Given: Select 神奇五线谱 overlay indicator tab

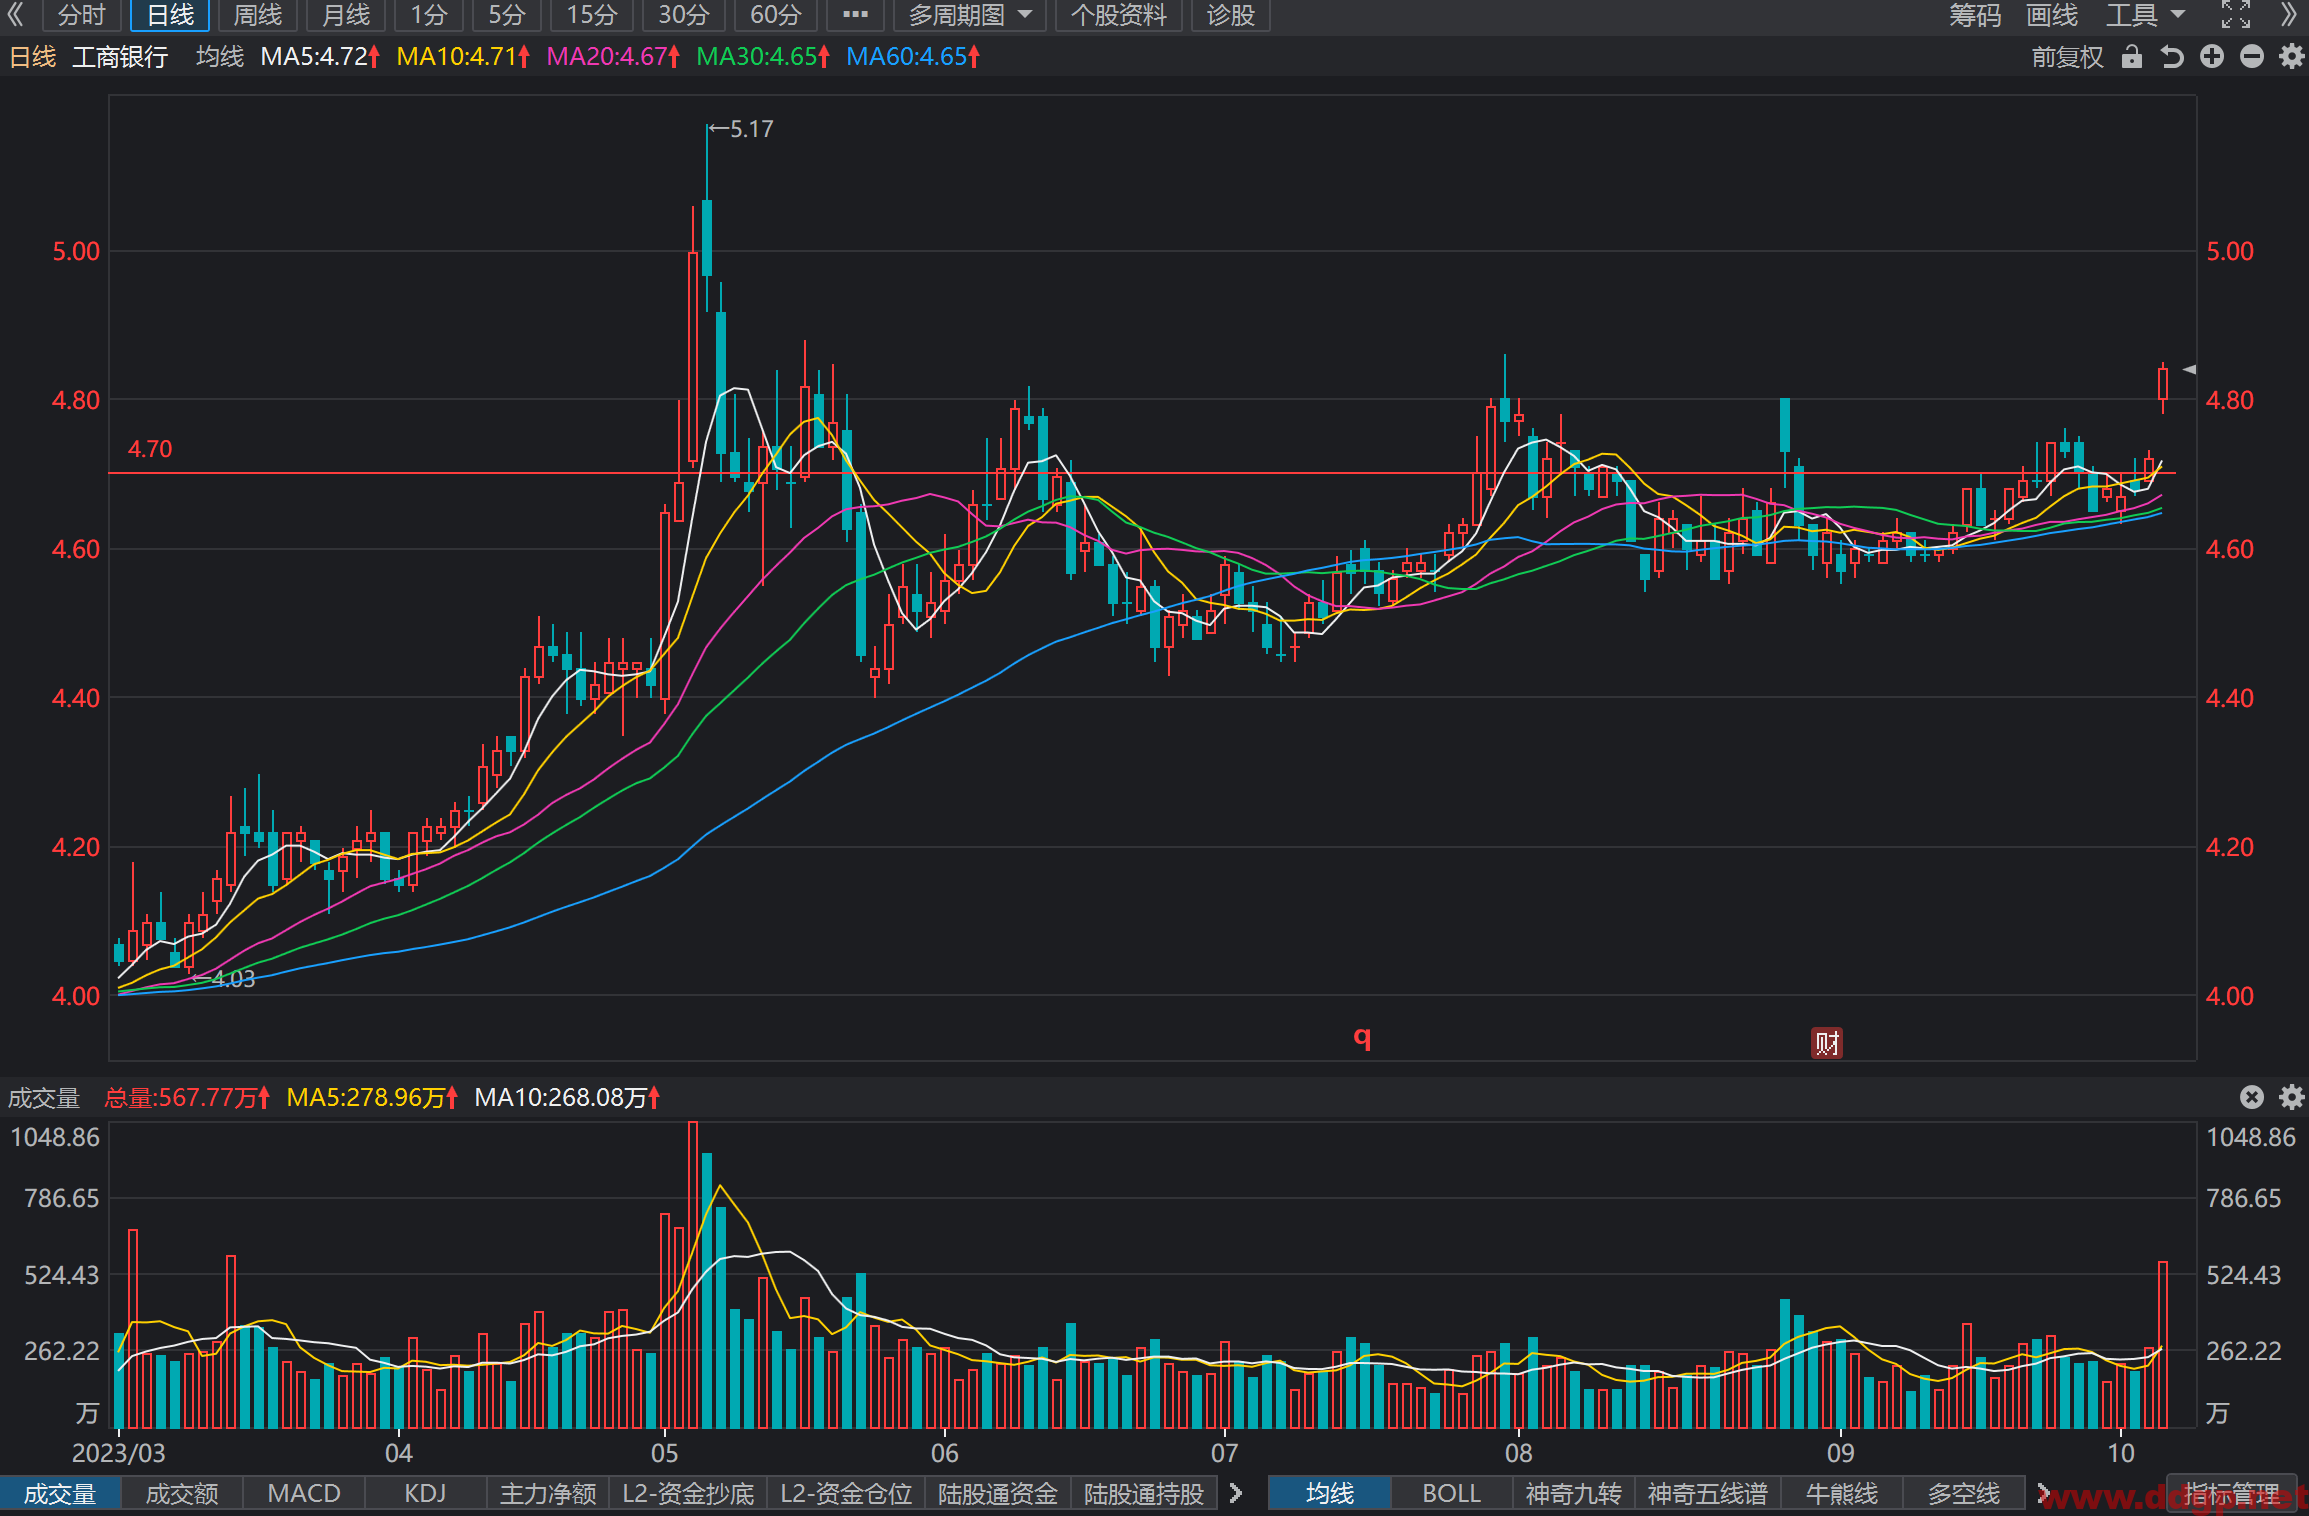Looking at the screenshot, I should click(1707, 1493).
